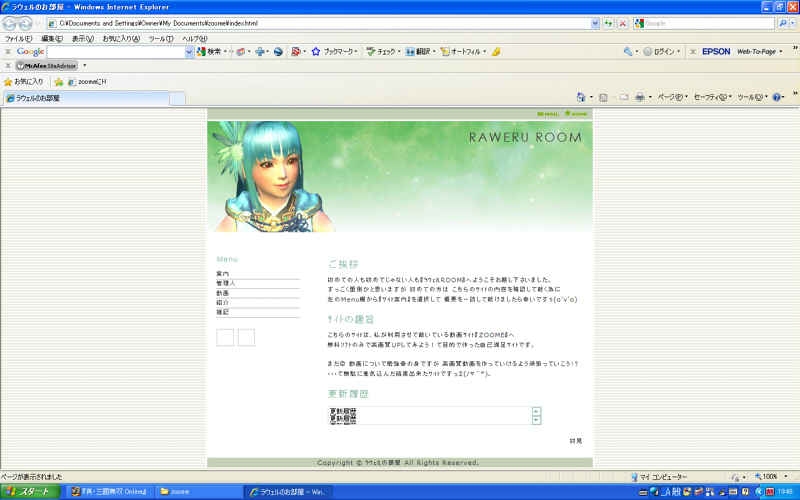The width and height of the screenshot is (800, 500).
Task: Open the Google Toolbar search box dropdown
Action: point(189,52)
